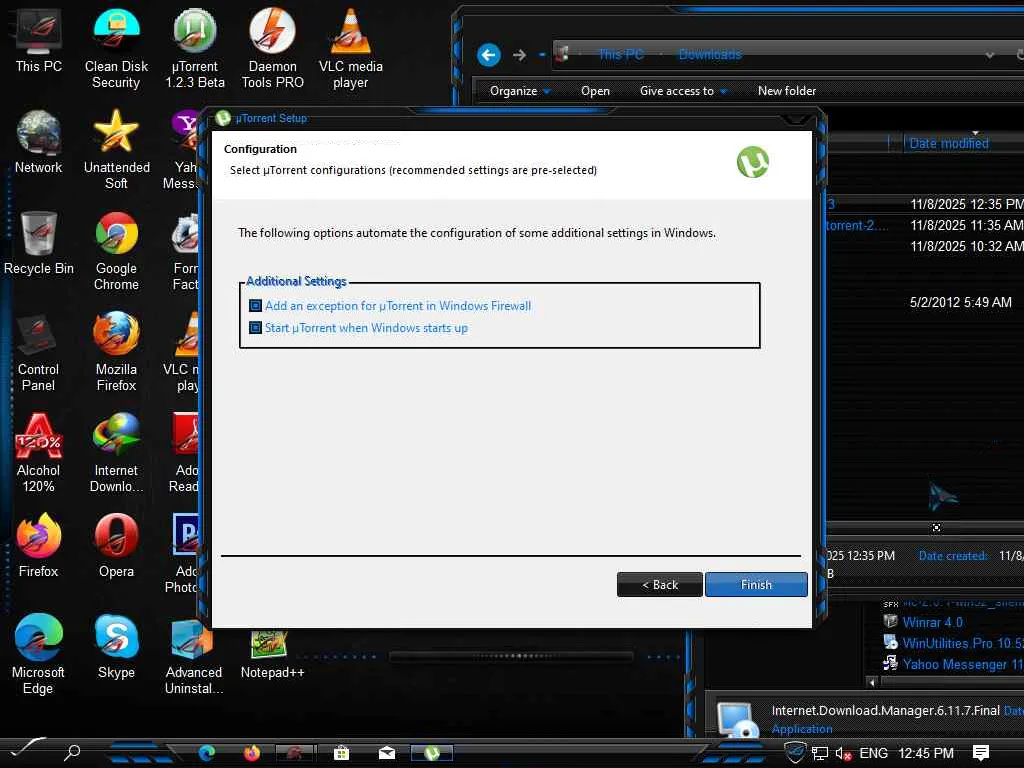Launch Google Chrome desktop icon

tap(116, 251)
